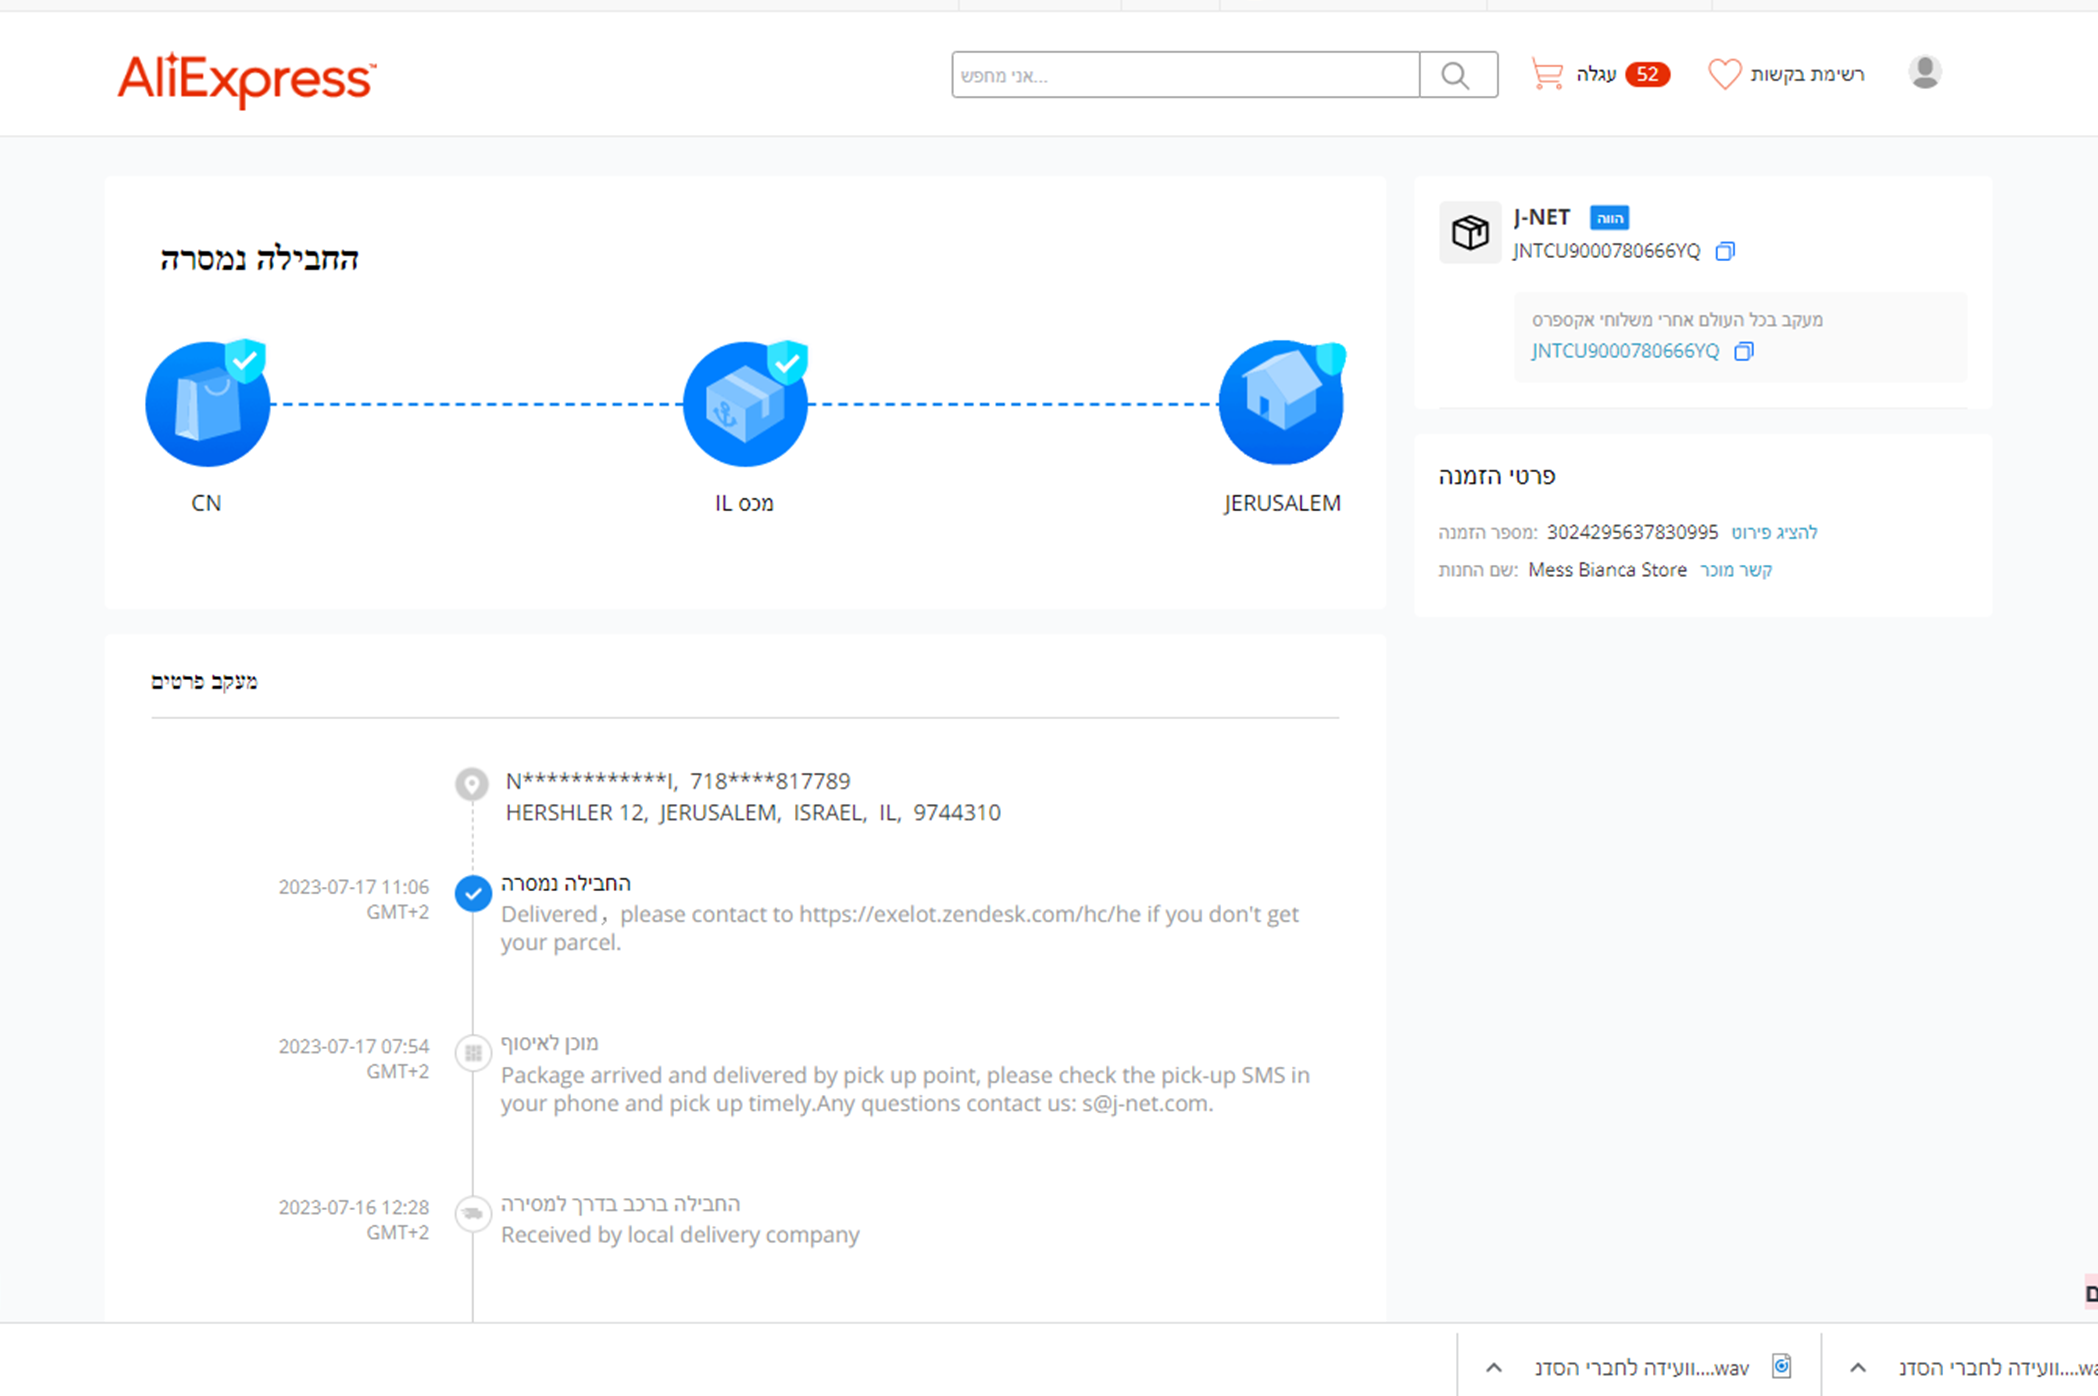The image size is (2098, 1396).
Task: Click the AliExpress logo
Action: 246,79
